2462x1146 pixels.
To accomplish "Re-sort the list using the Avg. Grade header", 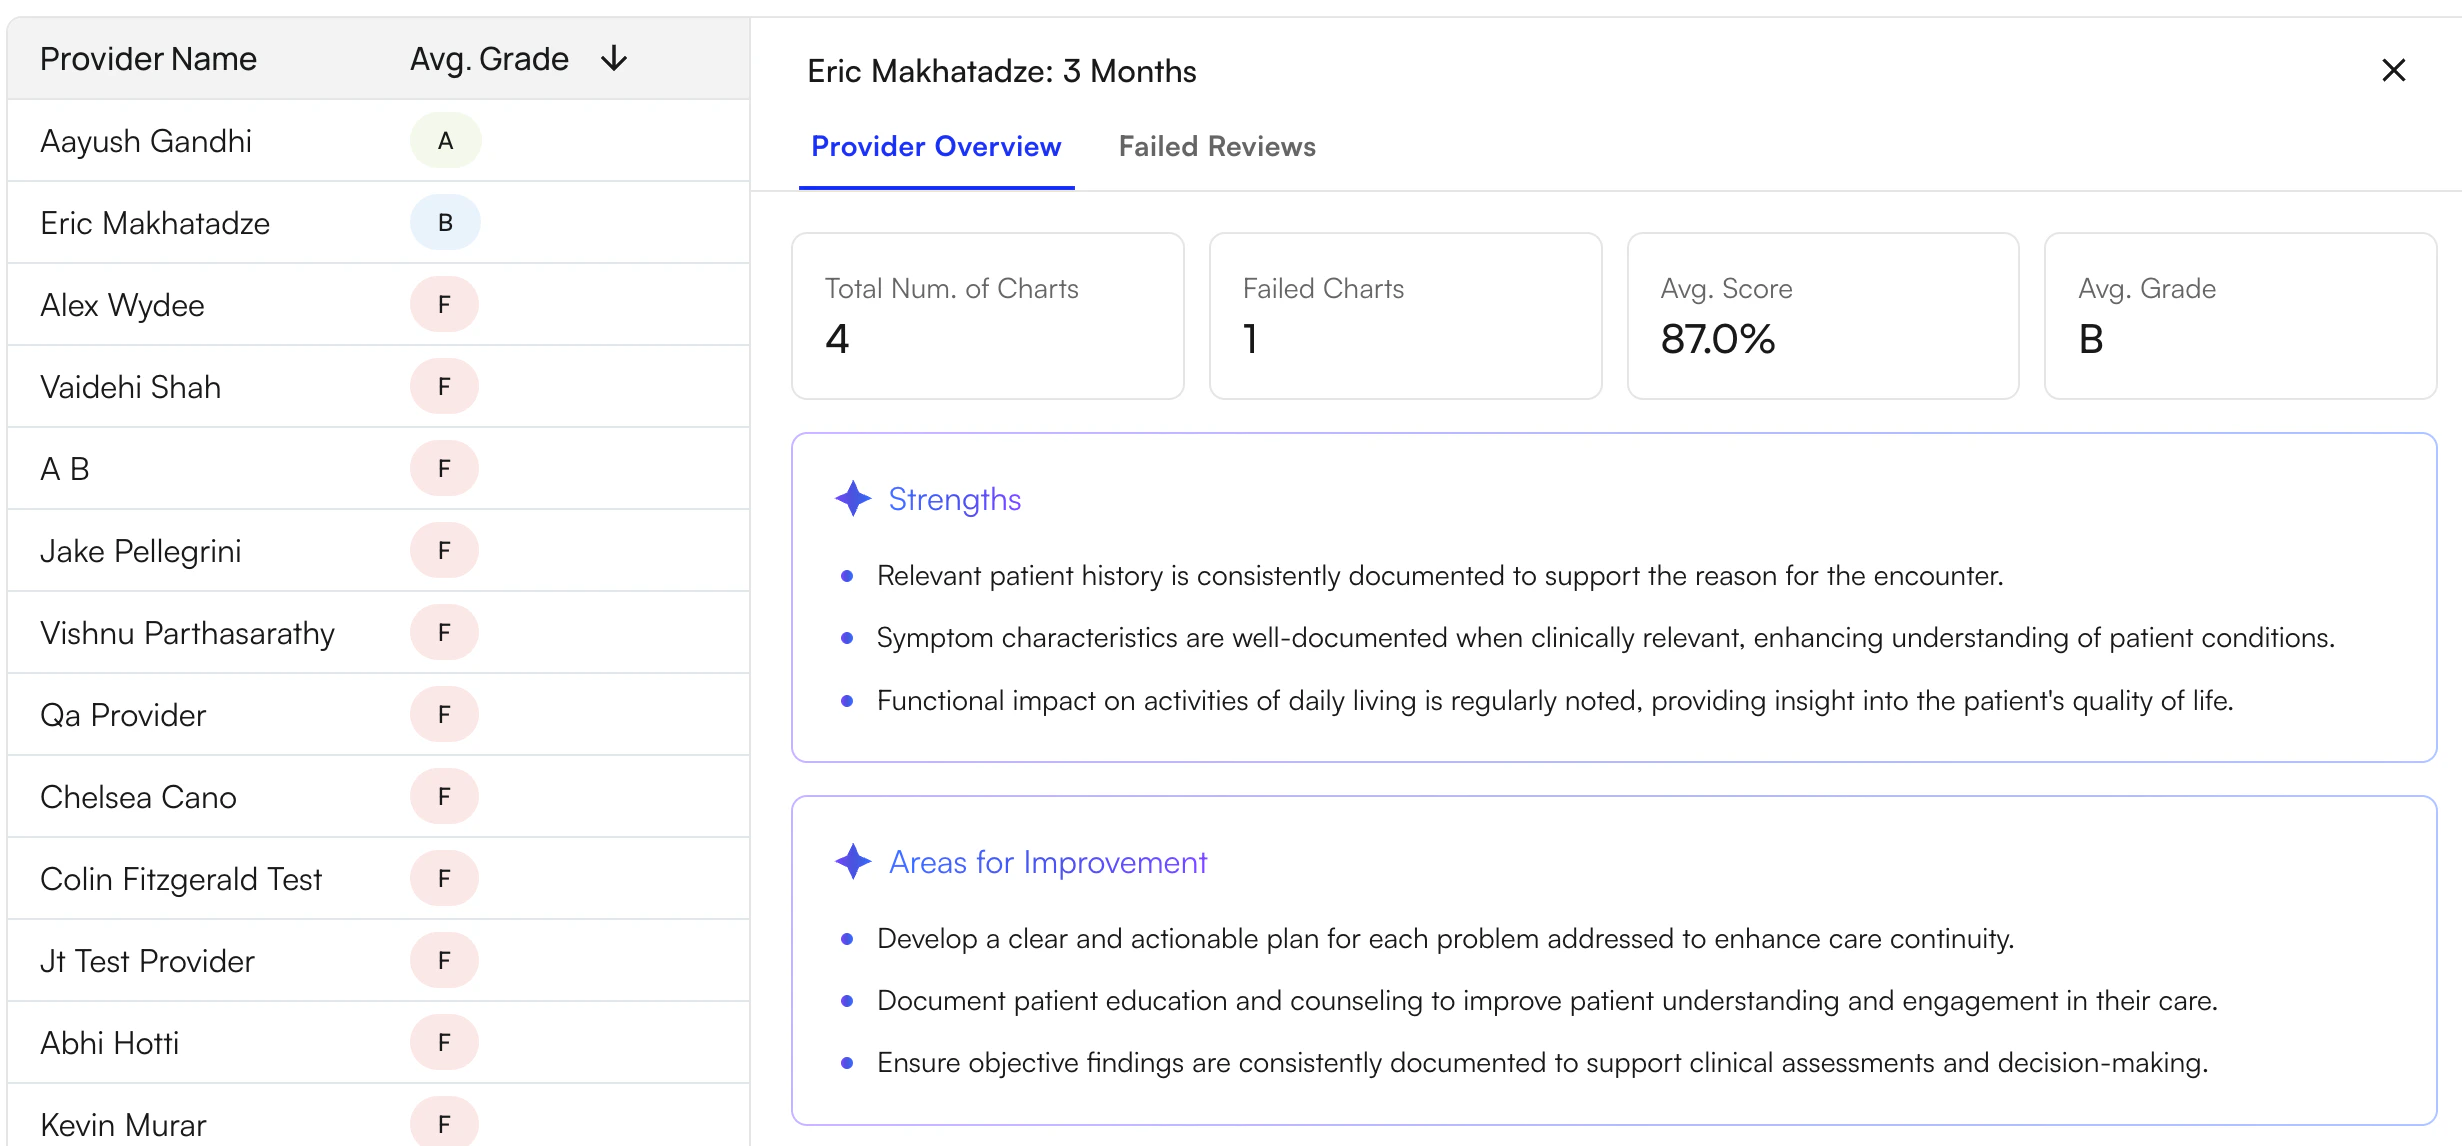I will (x=488, y=58).
